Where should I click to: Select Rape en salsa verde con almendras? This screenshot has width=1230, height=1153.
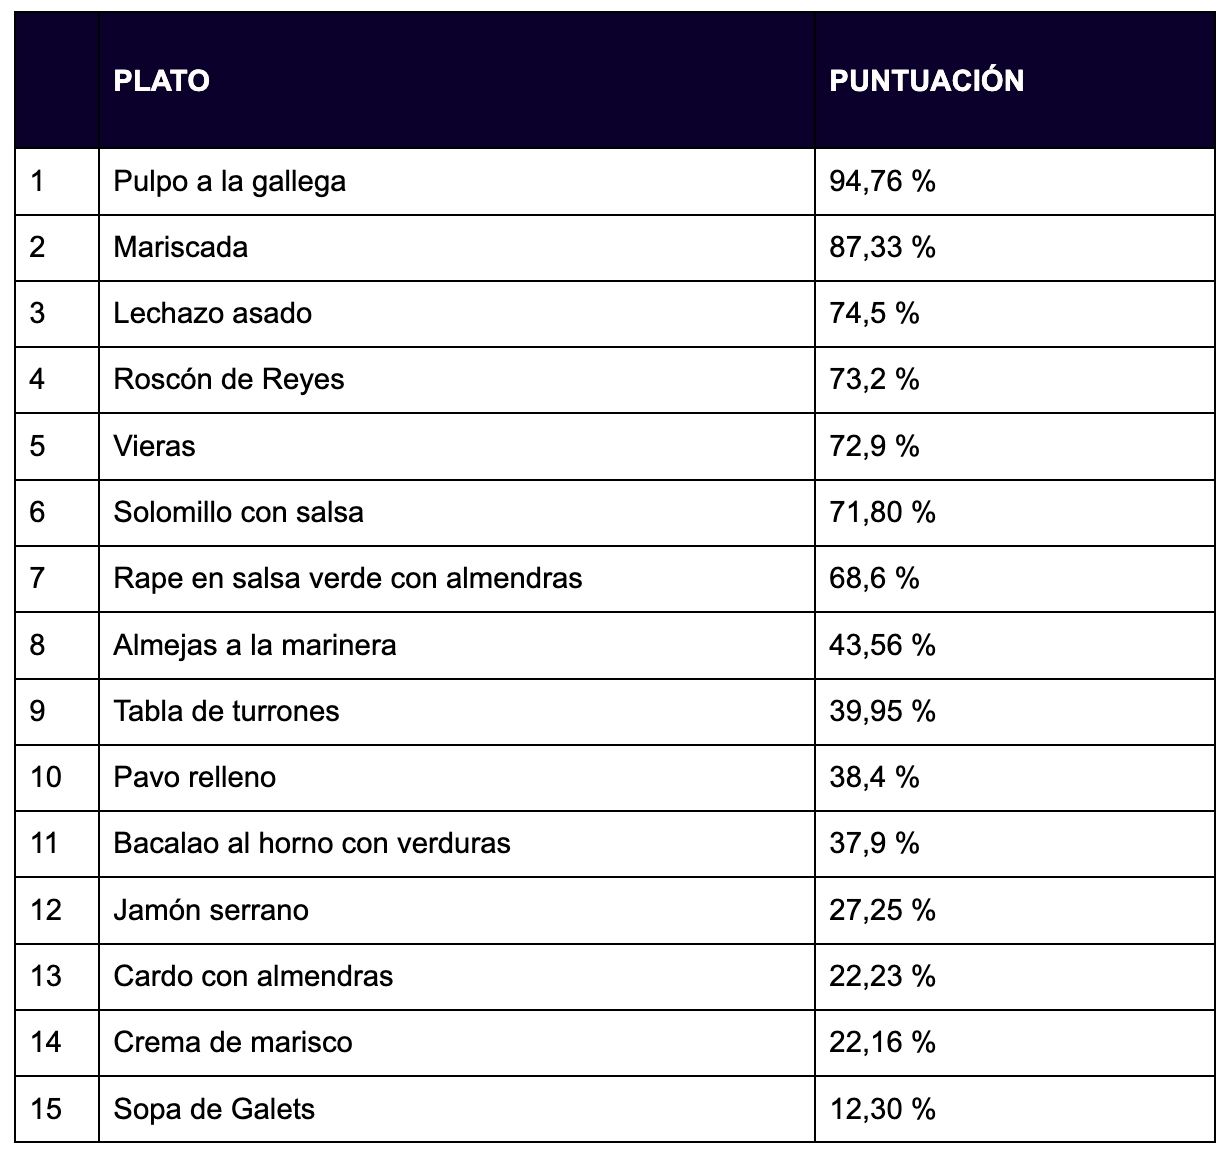(x=348, y=579)
